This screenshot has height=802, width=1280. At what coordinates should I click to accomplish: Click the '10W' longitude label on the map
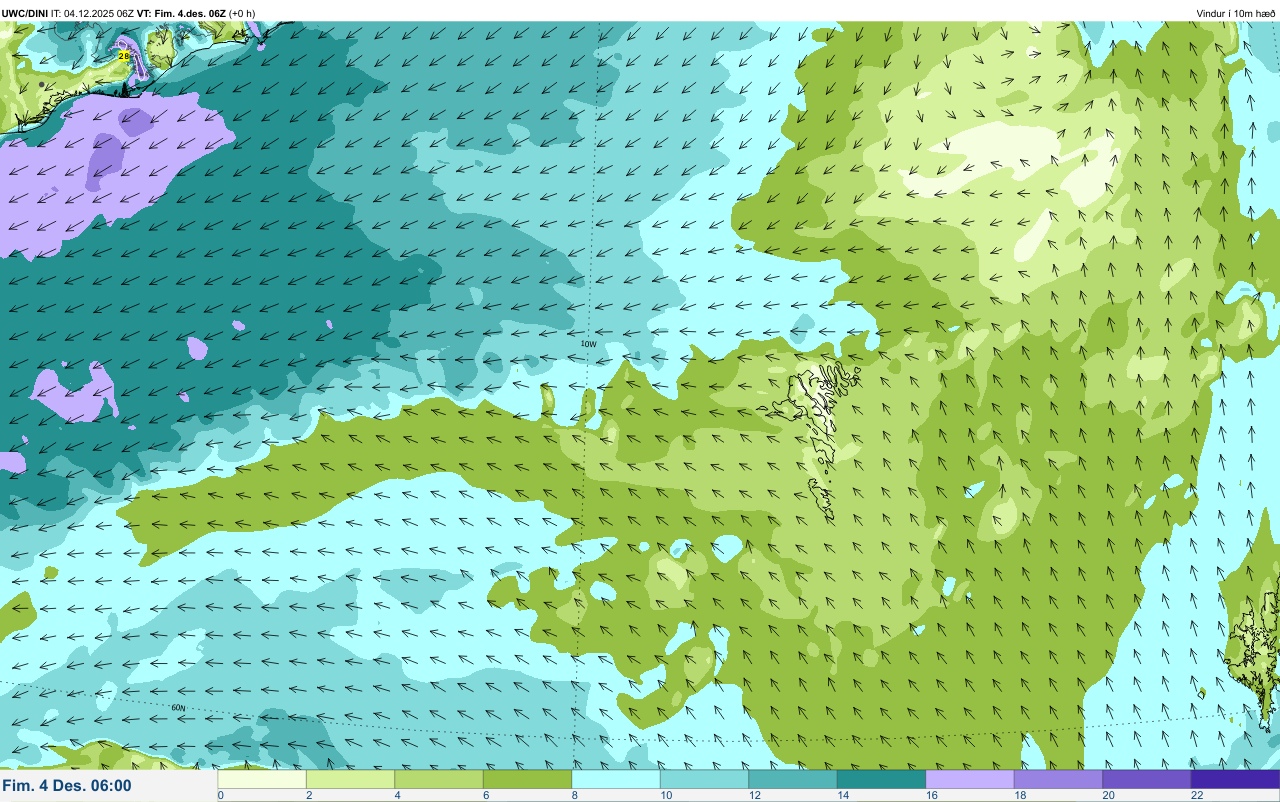pyautogui.click(x=589, y=344)
